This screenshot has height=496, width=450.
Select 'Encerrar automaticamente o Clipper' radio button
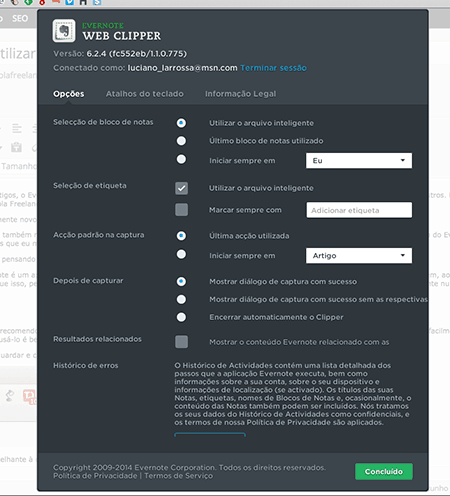coord(181,317)
